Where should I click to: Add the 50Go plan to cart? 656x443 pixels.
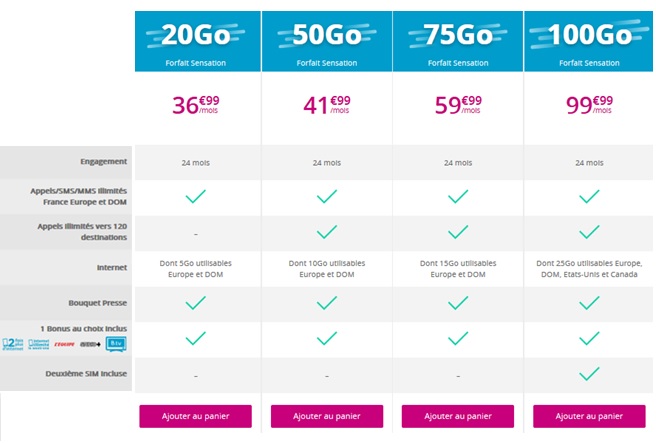click(327, 416)
